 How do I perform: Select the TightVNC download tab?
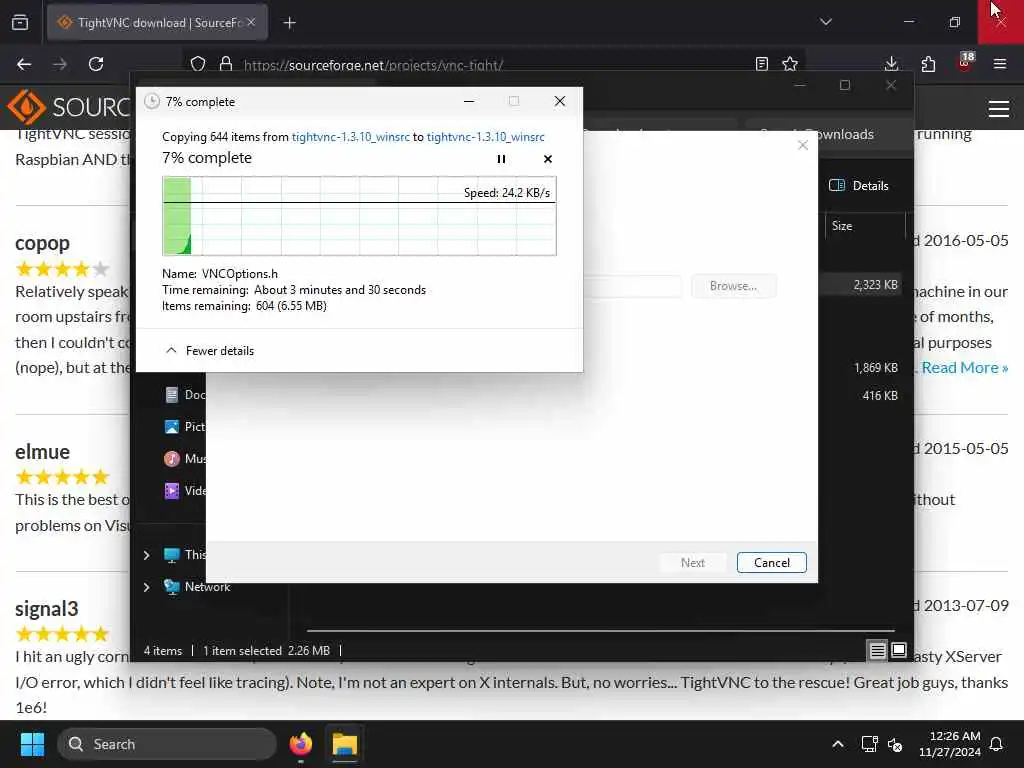click(x=157, y=22)
